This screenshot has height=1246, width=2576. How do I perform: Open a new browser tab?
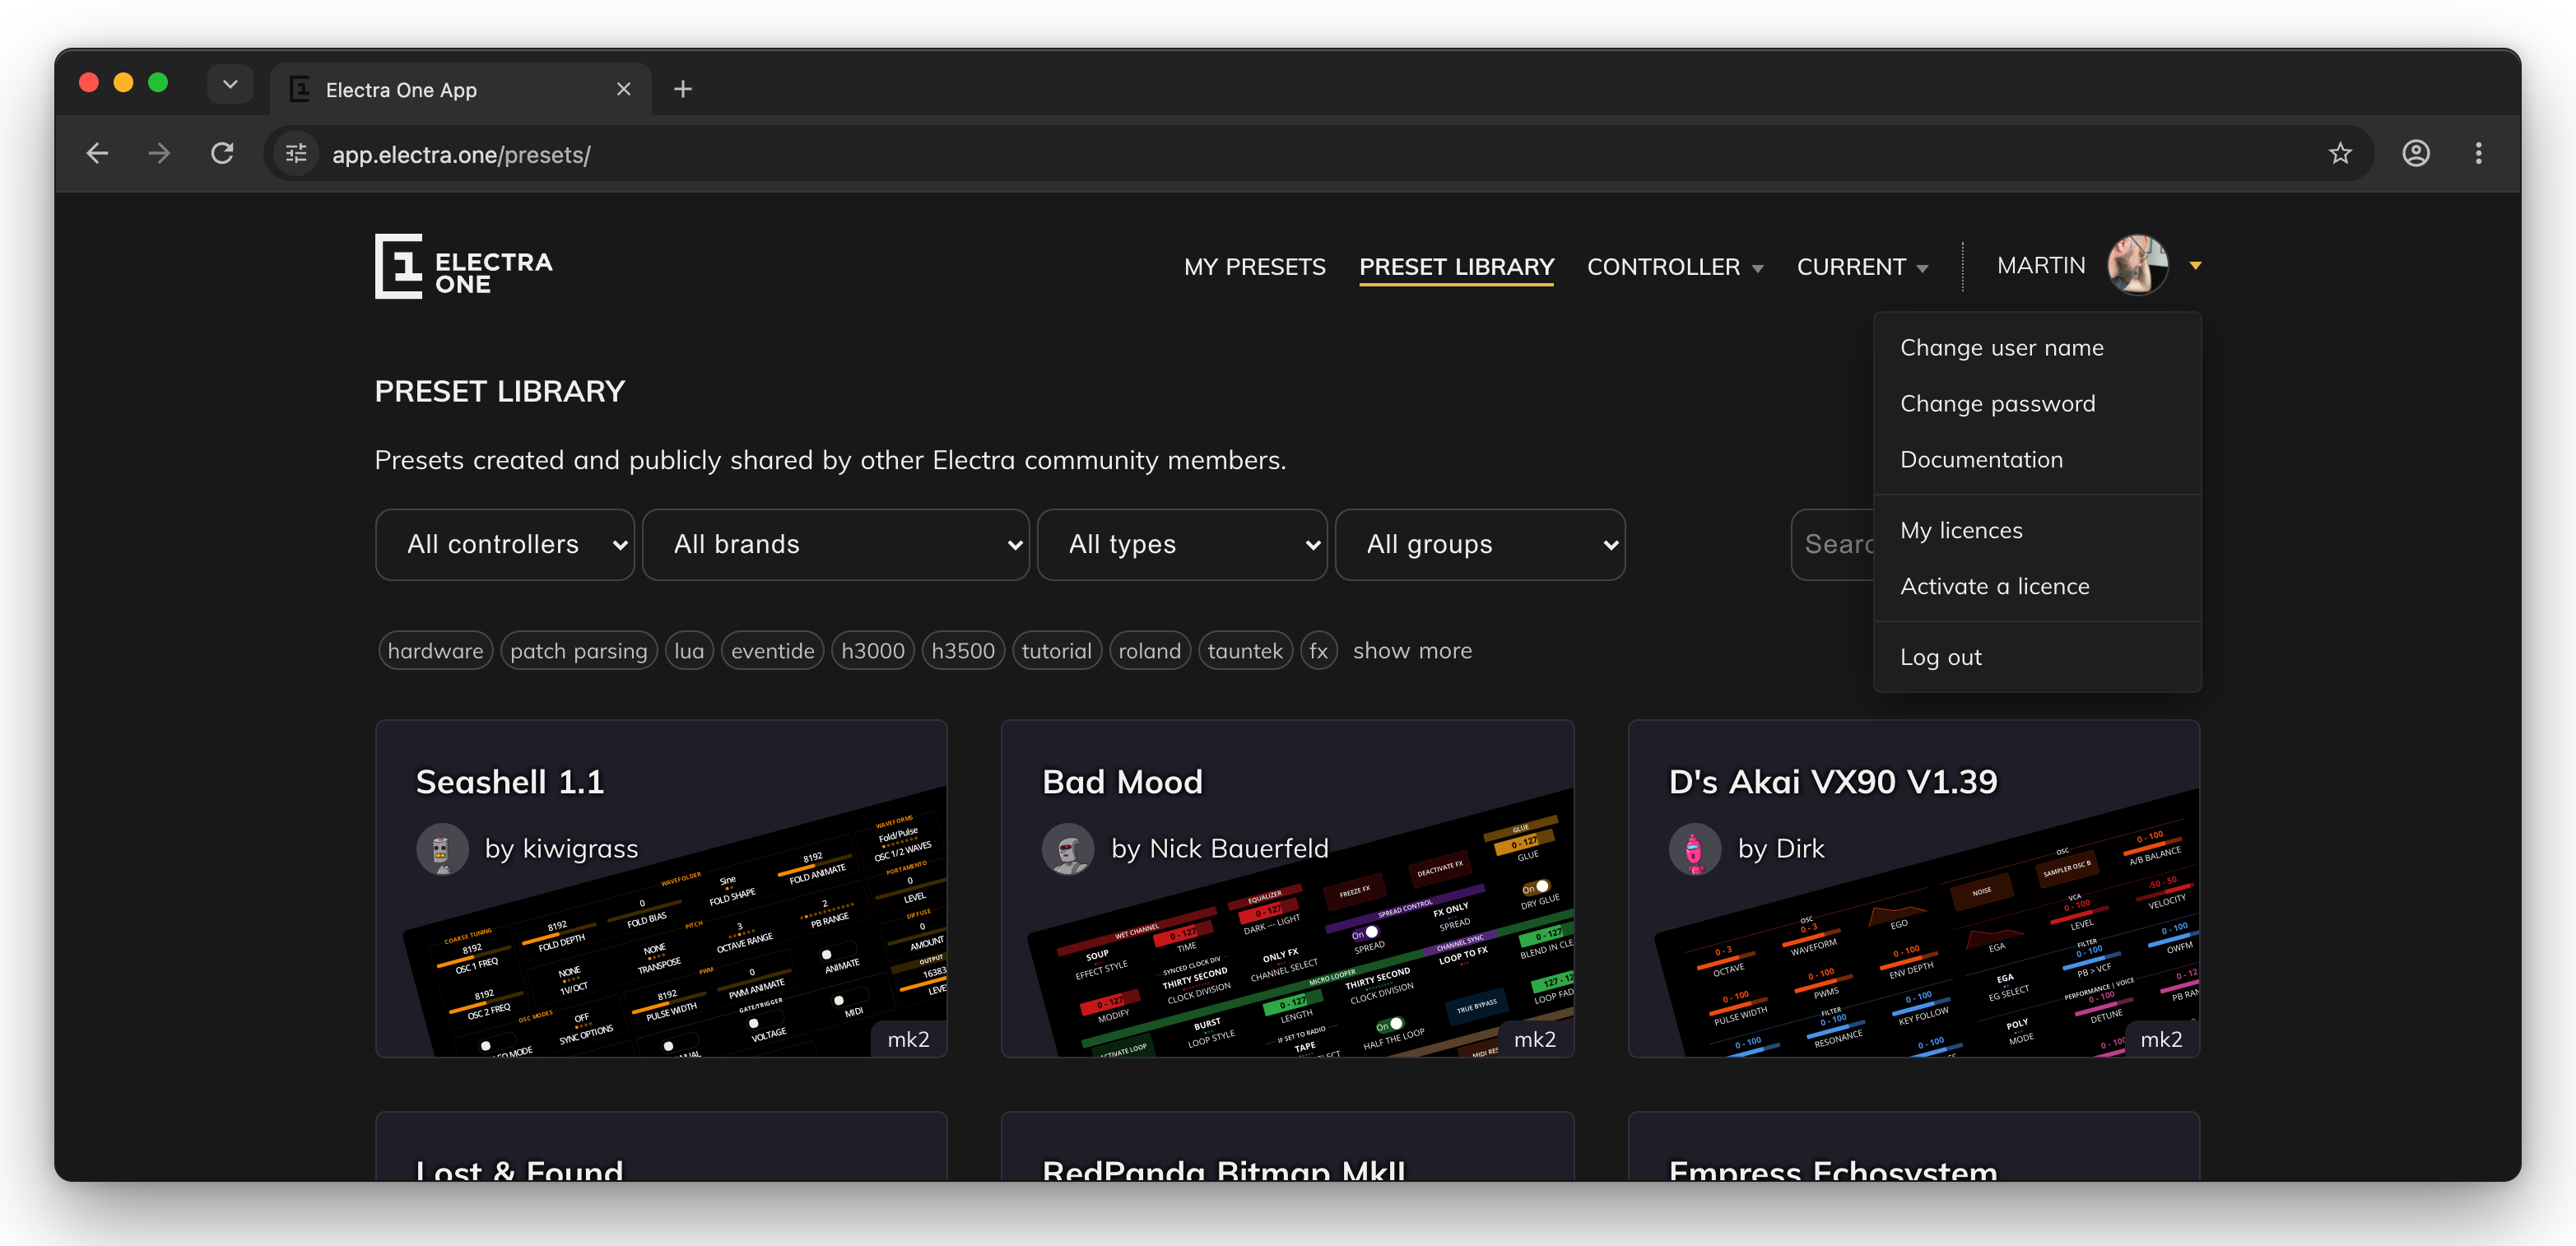(x=683, y=89)
